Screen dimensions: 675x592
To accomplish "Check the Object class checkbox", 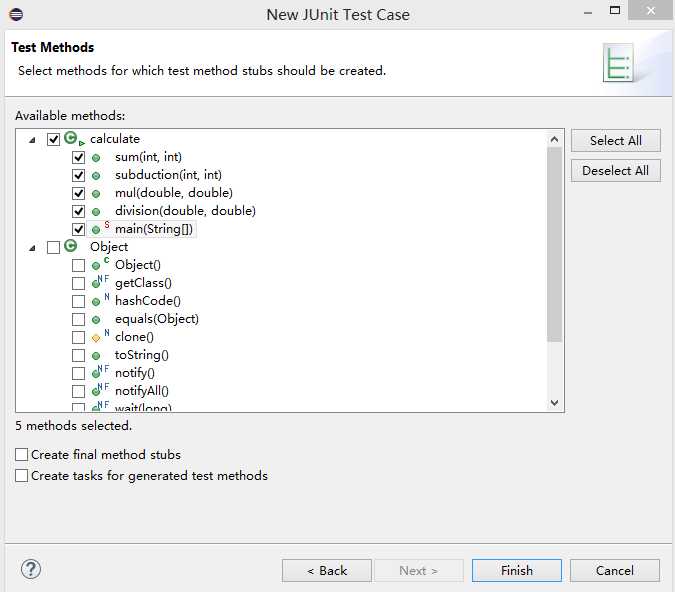I will point(53,248).
